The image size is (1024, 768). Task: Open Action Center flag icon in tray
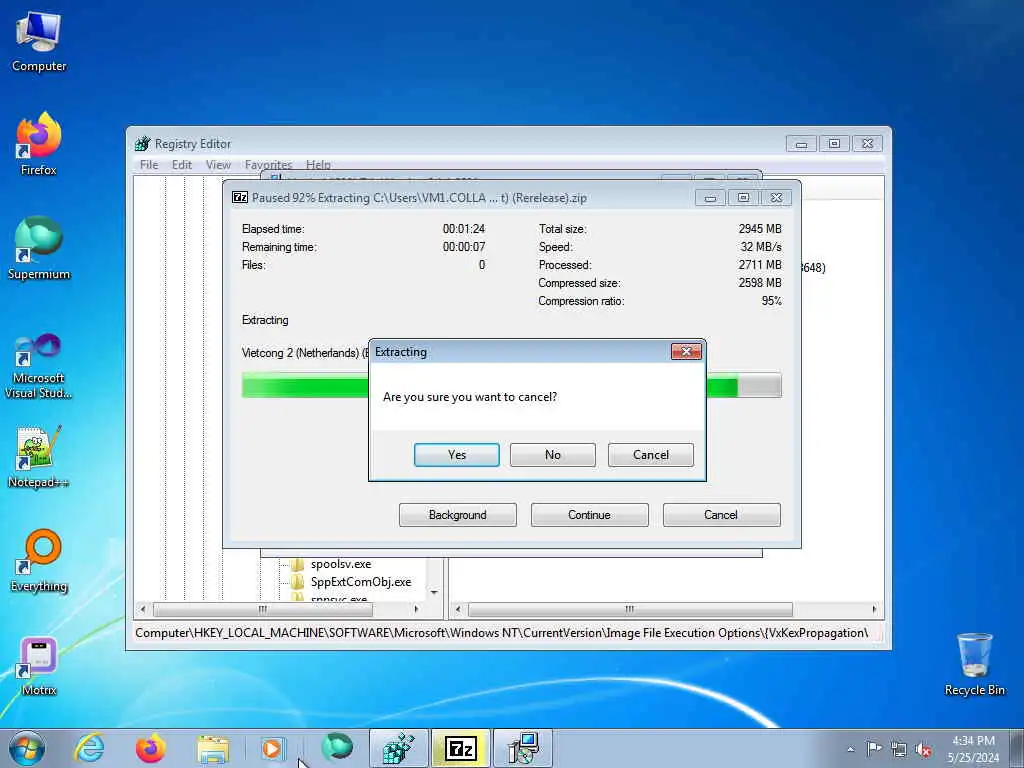point(874,748)
